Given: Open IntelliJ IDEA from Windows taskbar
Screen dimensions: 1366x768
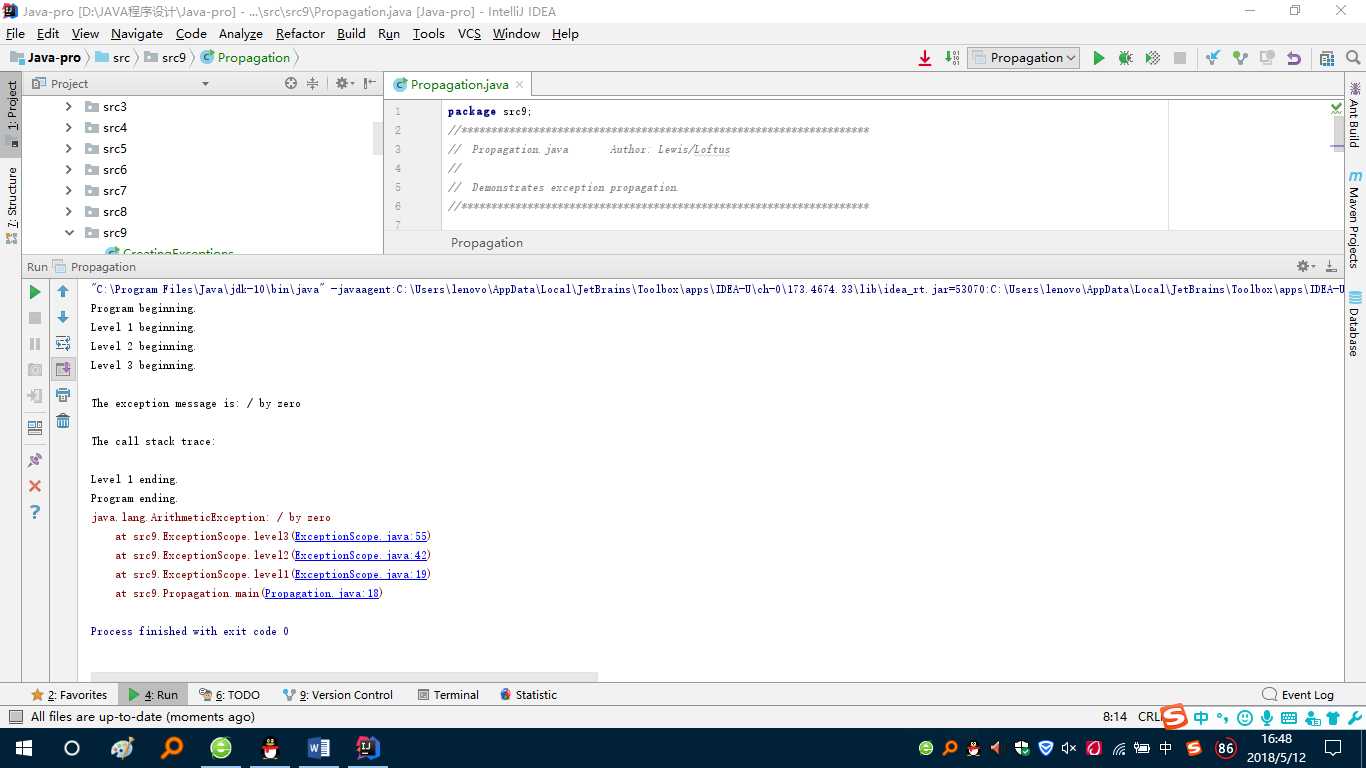Looking at the screenshot, I should [x=368, y=747].
